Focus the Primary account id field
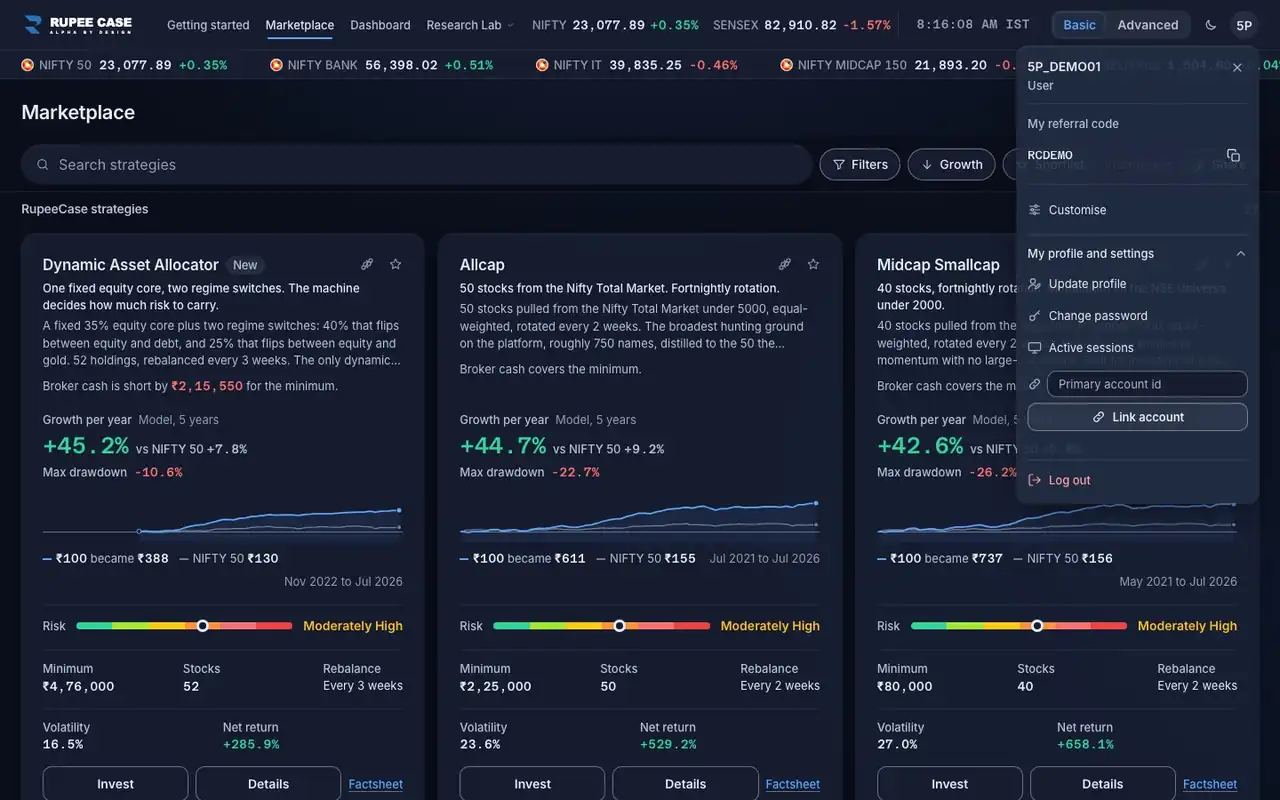 (1147, 384)
